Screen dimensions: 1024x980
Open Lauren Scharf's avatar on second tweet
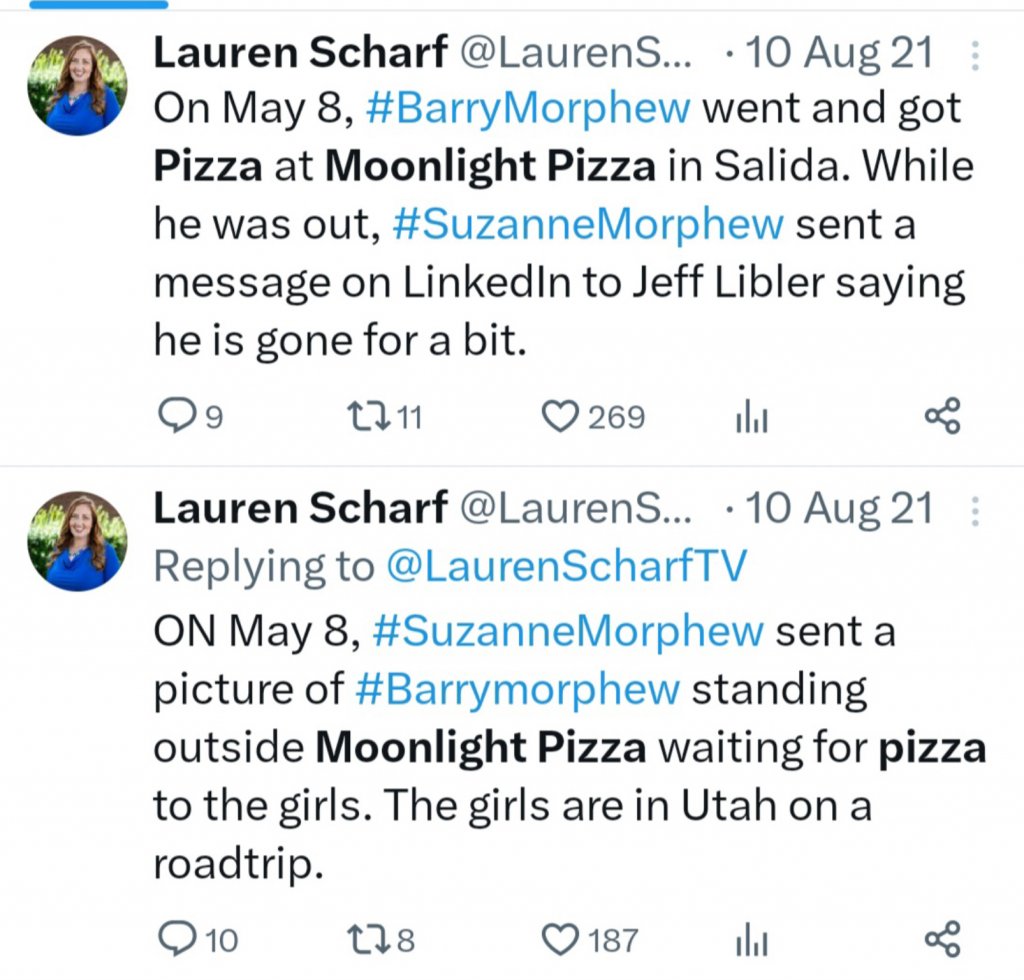point(77,540)
